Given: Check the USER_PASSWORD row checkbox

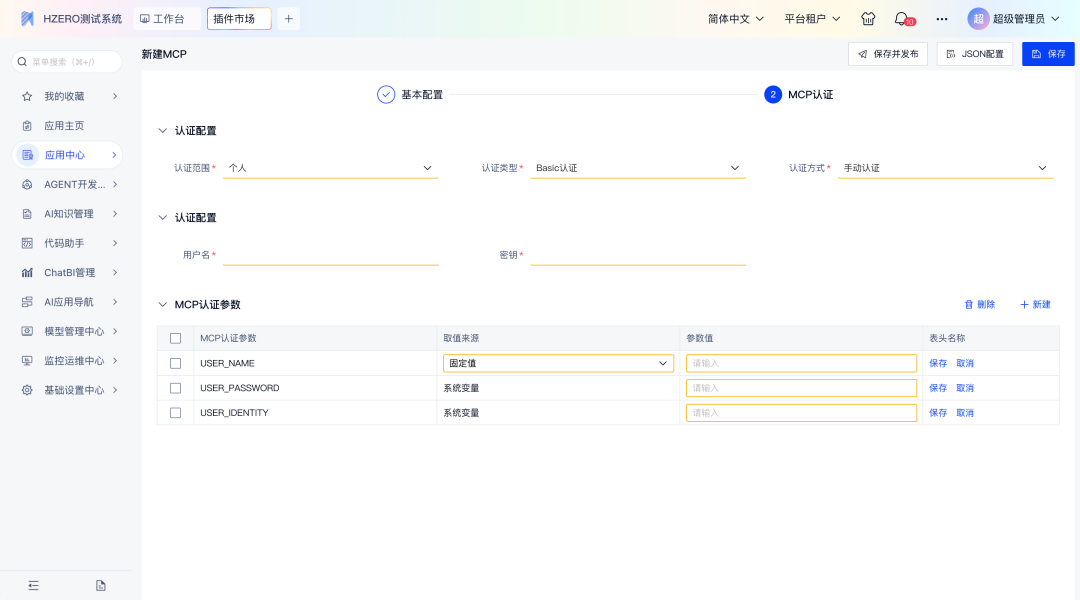Looking at the screenshot, I should 176,388.
